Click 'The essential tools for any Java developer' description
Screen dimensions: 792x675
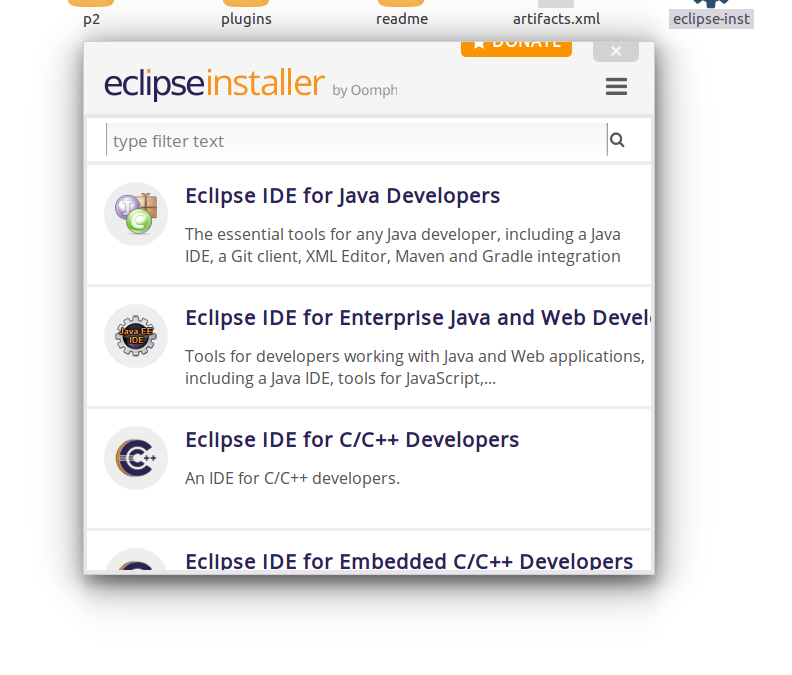click(403, 246)
